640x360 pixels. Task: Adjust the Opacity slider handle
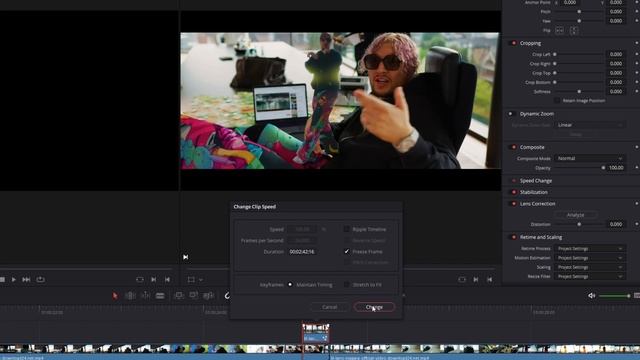[x=603, y=167]
